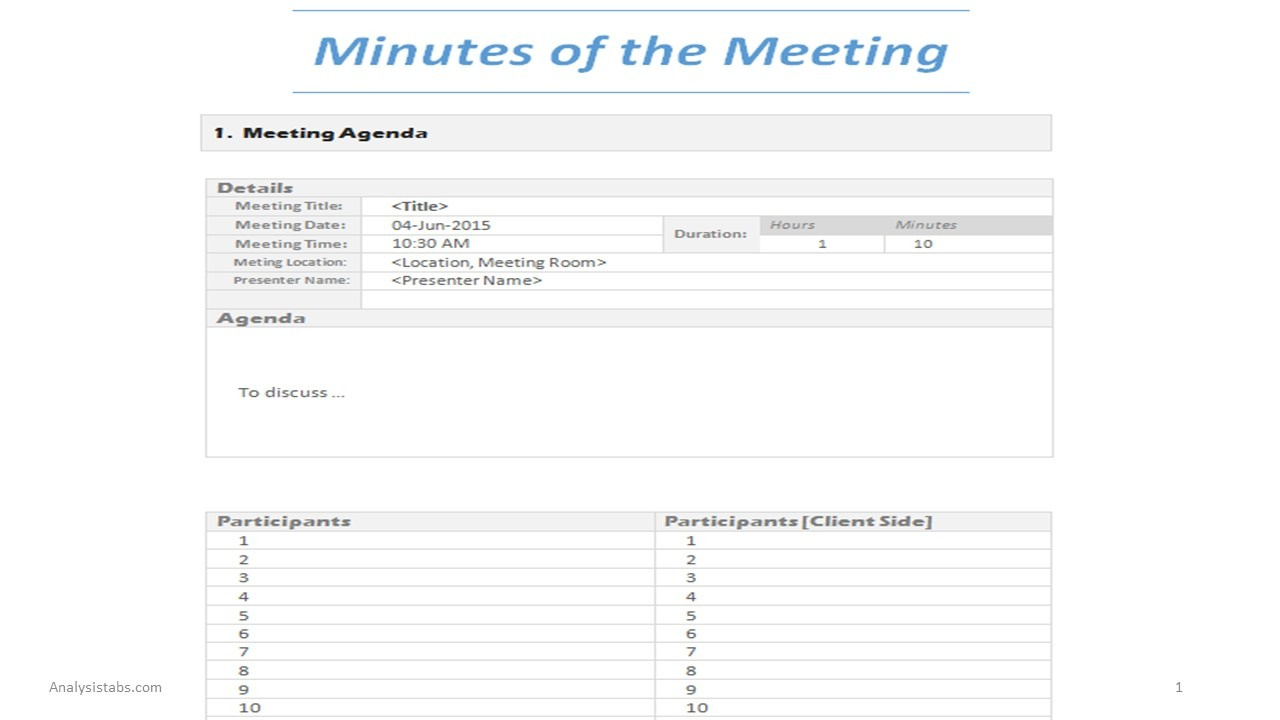Click row 8 in the Participants list

(430, 671)
